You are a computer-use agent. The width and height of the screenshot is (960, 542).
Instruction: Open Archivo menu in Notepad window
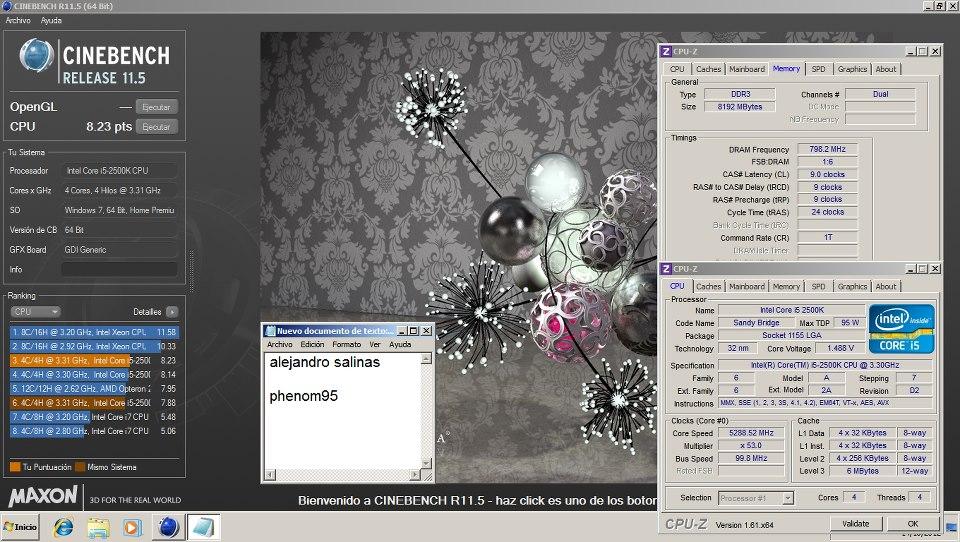click(279, 344)
